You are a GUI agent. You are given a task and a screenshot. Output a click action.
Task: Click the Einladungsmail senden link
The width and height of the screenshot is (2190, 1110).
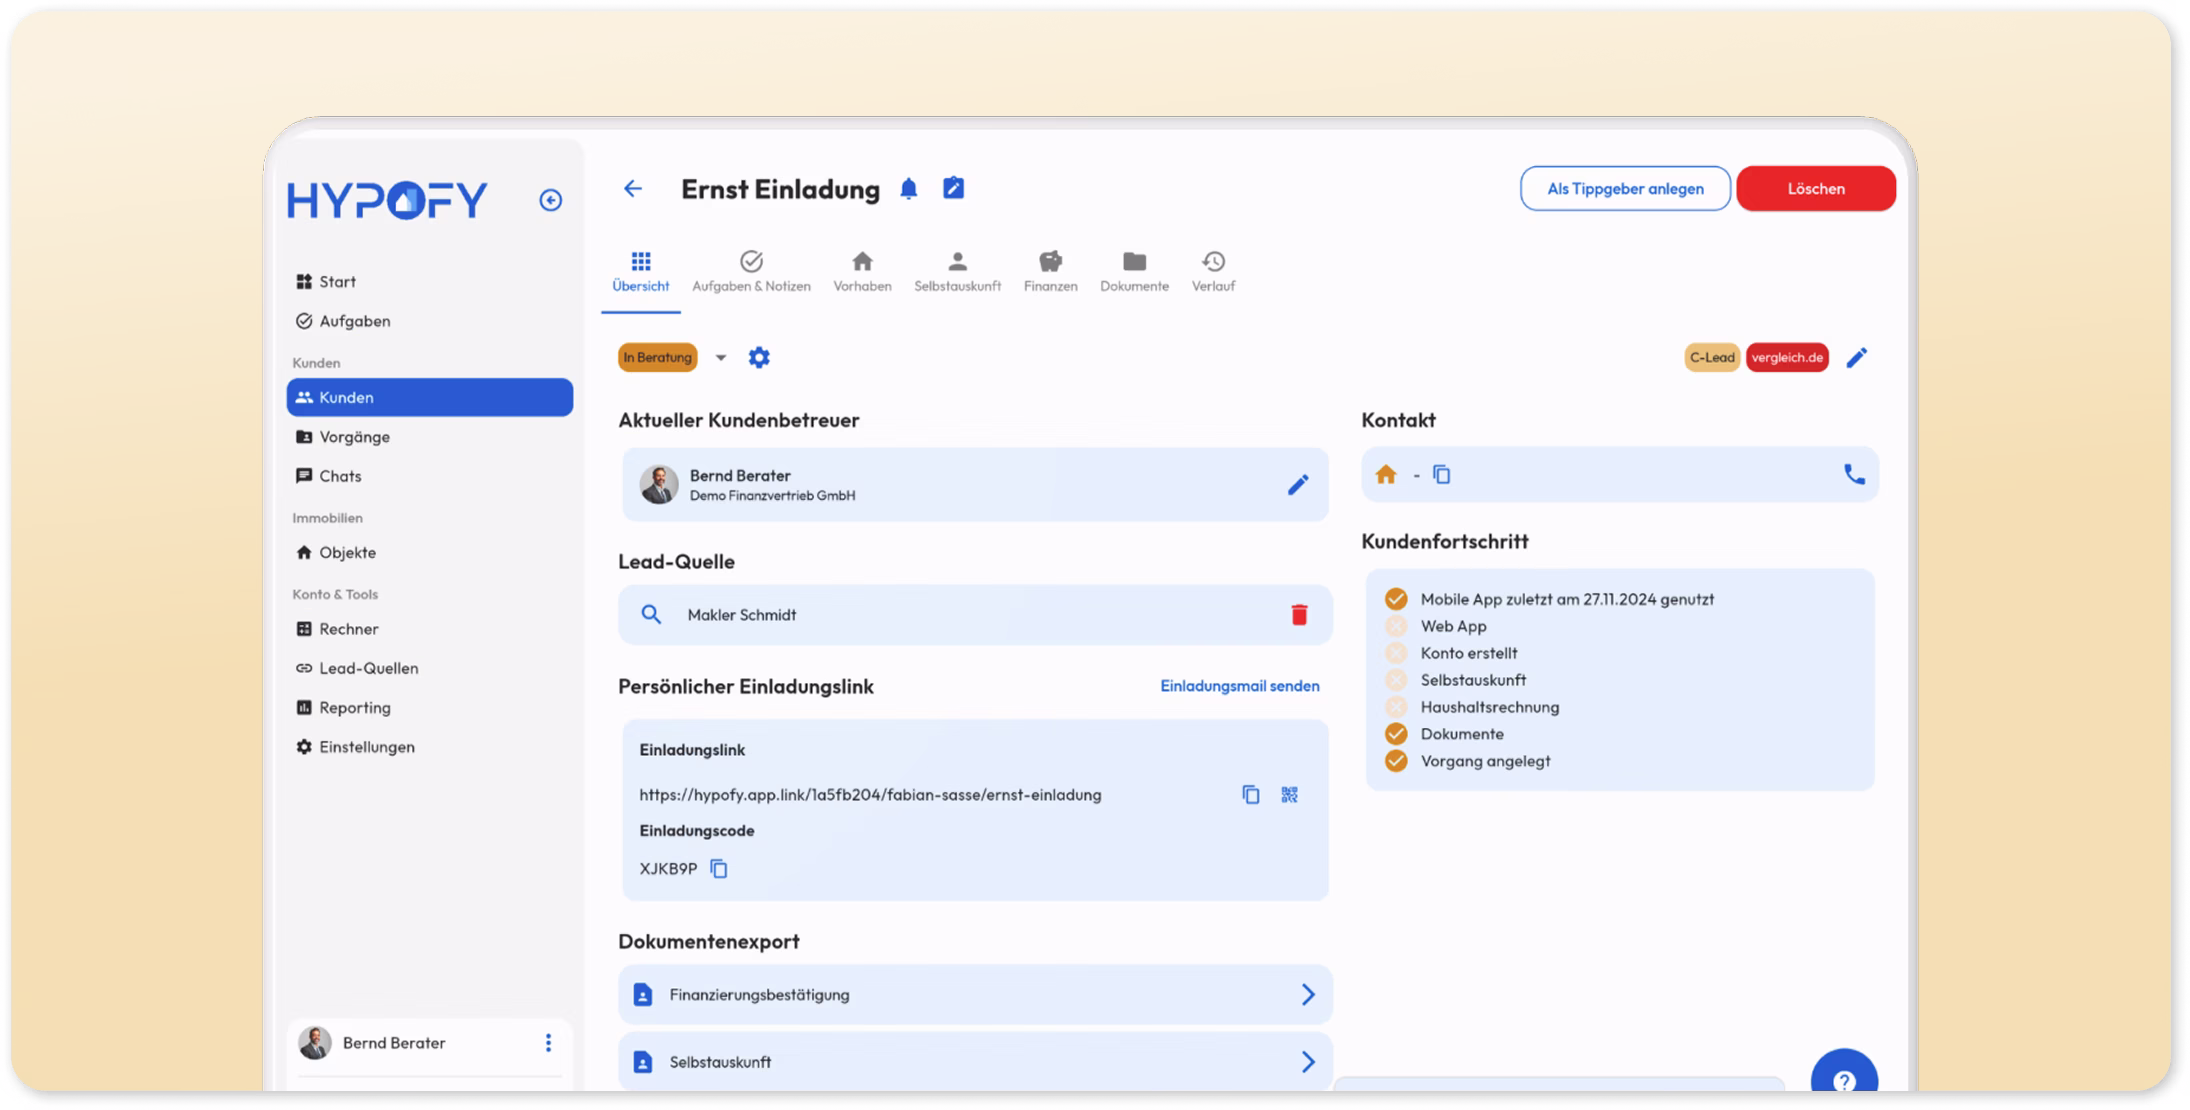coord(1239,686)
